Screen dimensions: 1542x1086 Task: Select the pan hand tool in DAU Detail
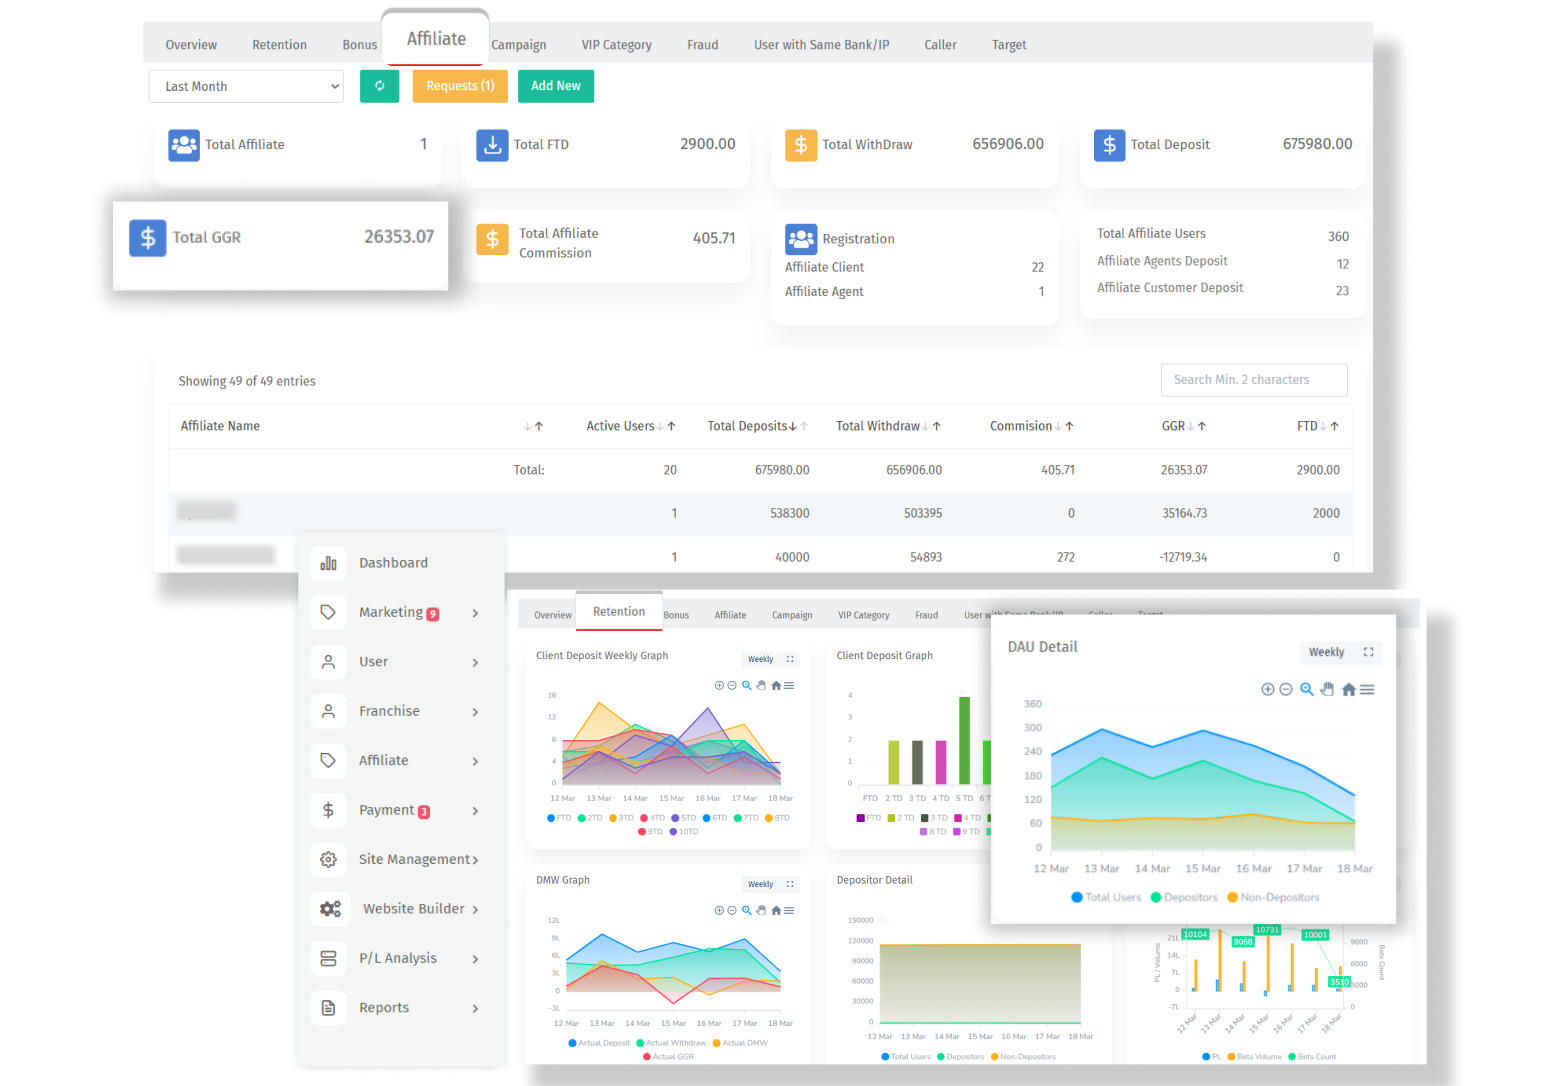(1327, 689)
